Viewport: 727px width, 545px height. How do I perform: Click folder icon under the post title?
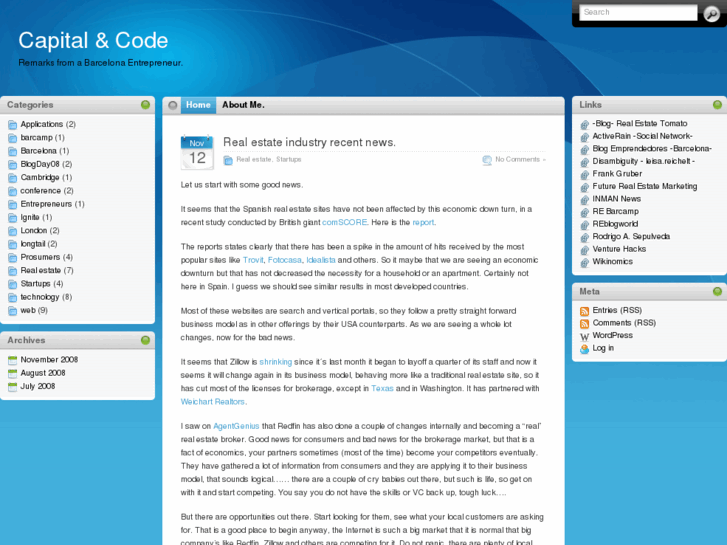[x=228, y=160]
